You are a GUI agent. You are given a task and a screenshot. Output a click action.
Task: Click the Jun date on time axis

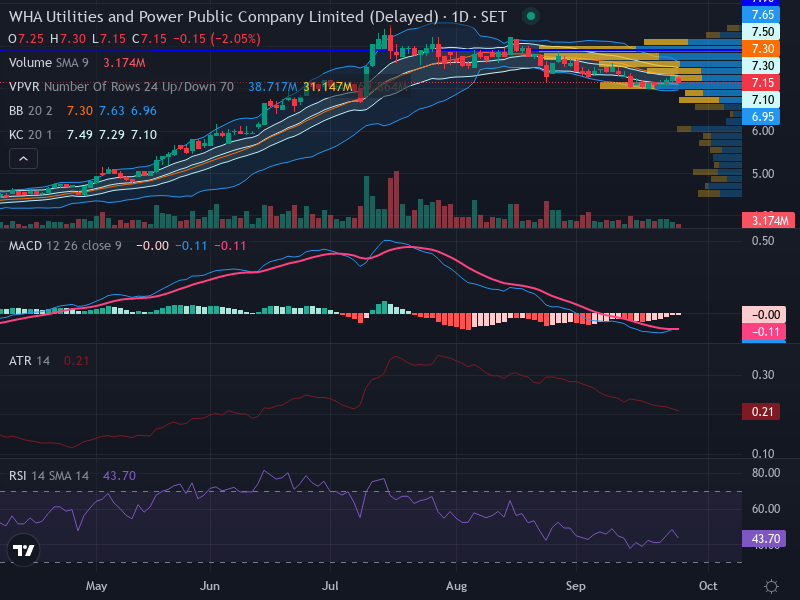pos(210,586)
